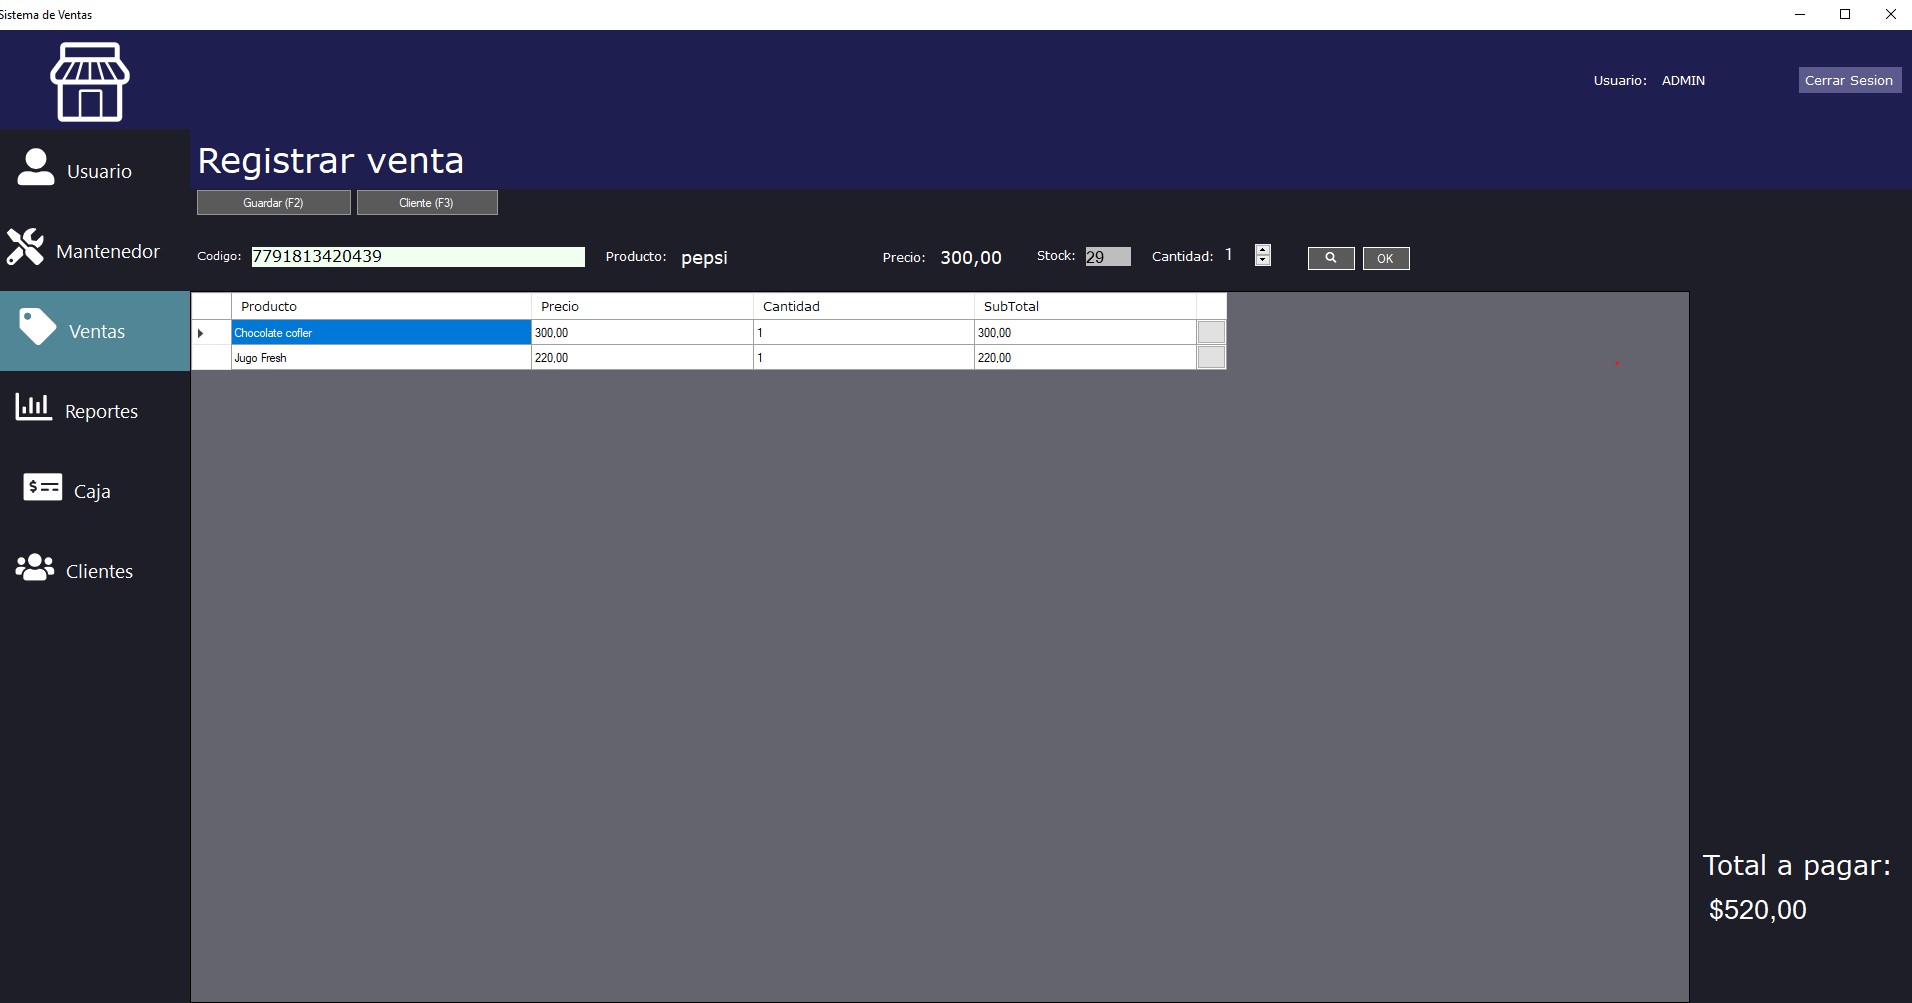Select the Jugo Fresh row
Image resolution: width=1912 pixels, height=1003 pixels.
click(380, 357)
